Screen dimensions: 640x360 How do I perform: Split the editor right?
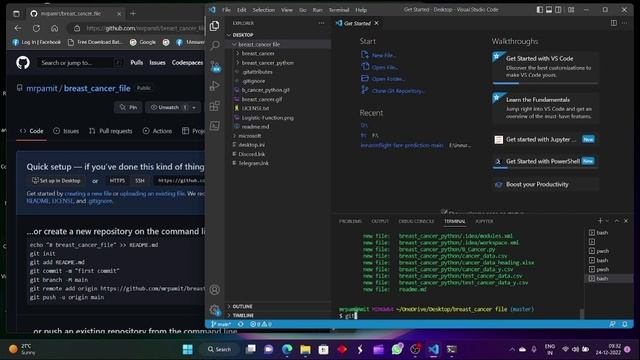tap(613, 23)
